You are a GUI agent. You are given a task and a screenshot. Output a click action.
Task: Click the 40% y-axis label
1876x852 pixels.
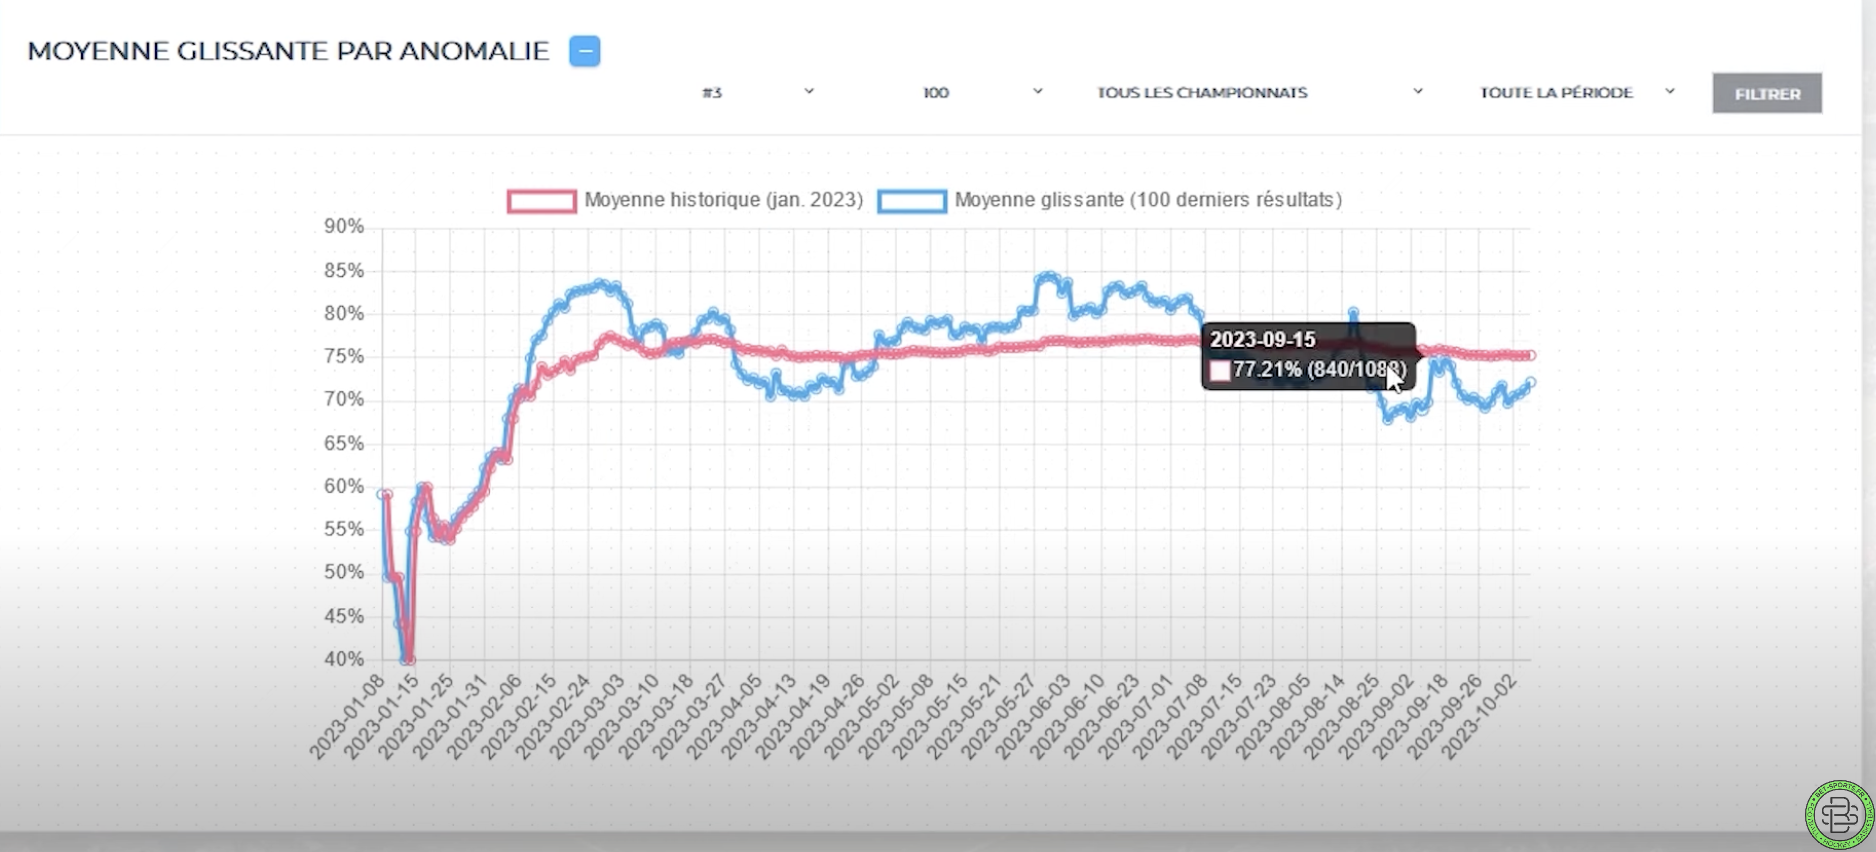tap(344, 659)
